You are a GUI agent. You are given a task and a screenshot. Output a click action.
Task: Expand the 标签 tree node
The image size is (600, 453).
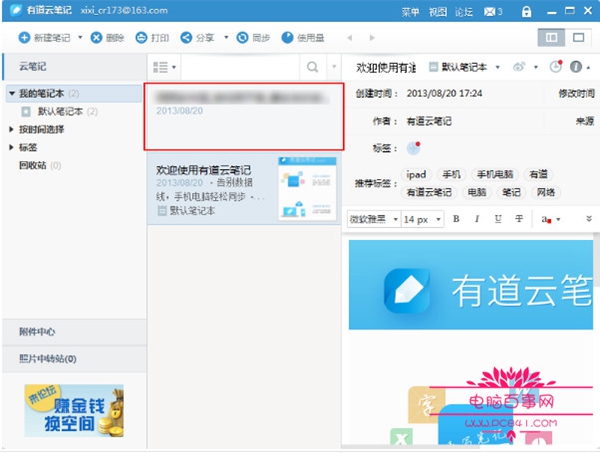11,147
